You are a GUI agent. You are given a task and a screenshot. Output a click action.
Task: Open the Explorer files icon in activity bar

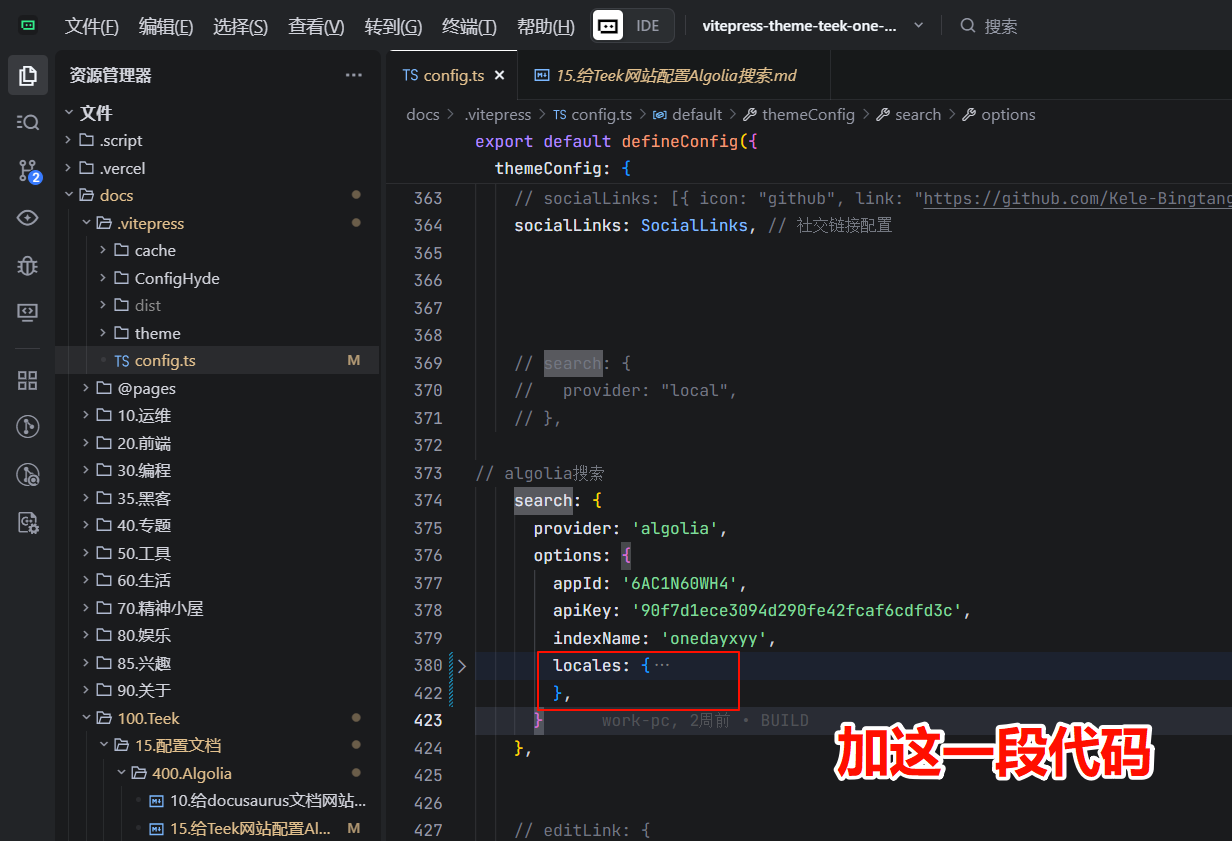pyautogui.click(x=28, y=75)
